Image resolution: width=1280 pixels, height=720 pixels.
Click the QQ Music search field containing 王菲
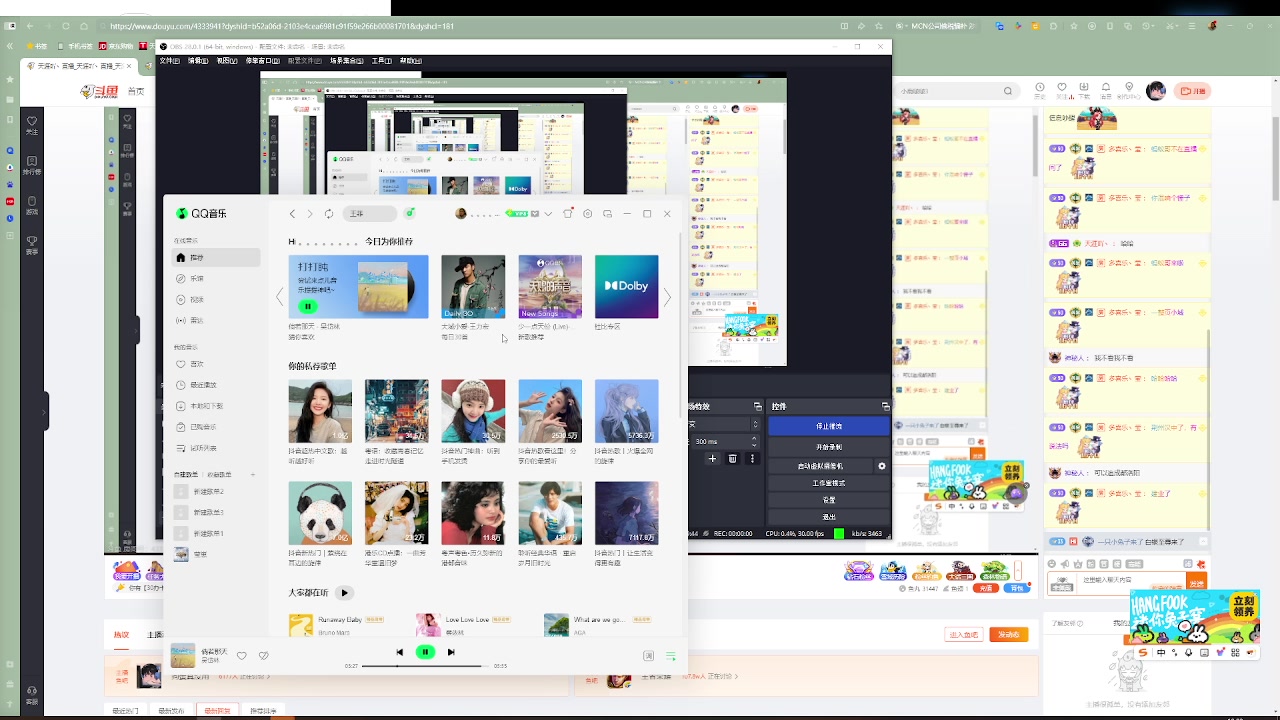370,214
